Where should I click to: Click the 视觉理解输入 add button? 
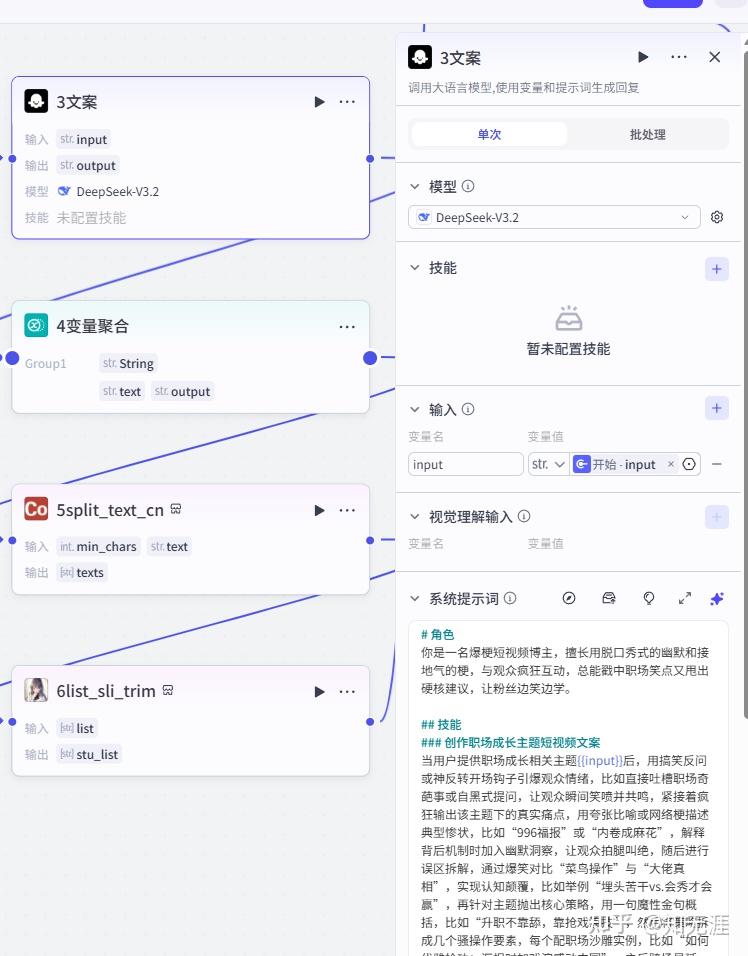[x=717, y=517]
